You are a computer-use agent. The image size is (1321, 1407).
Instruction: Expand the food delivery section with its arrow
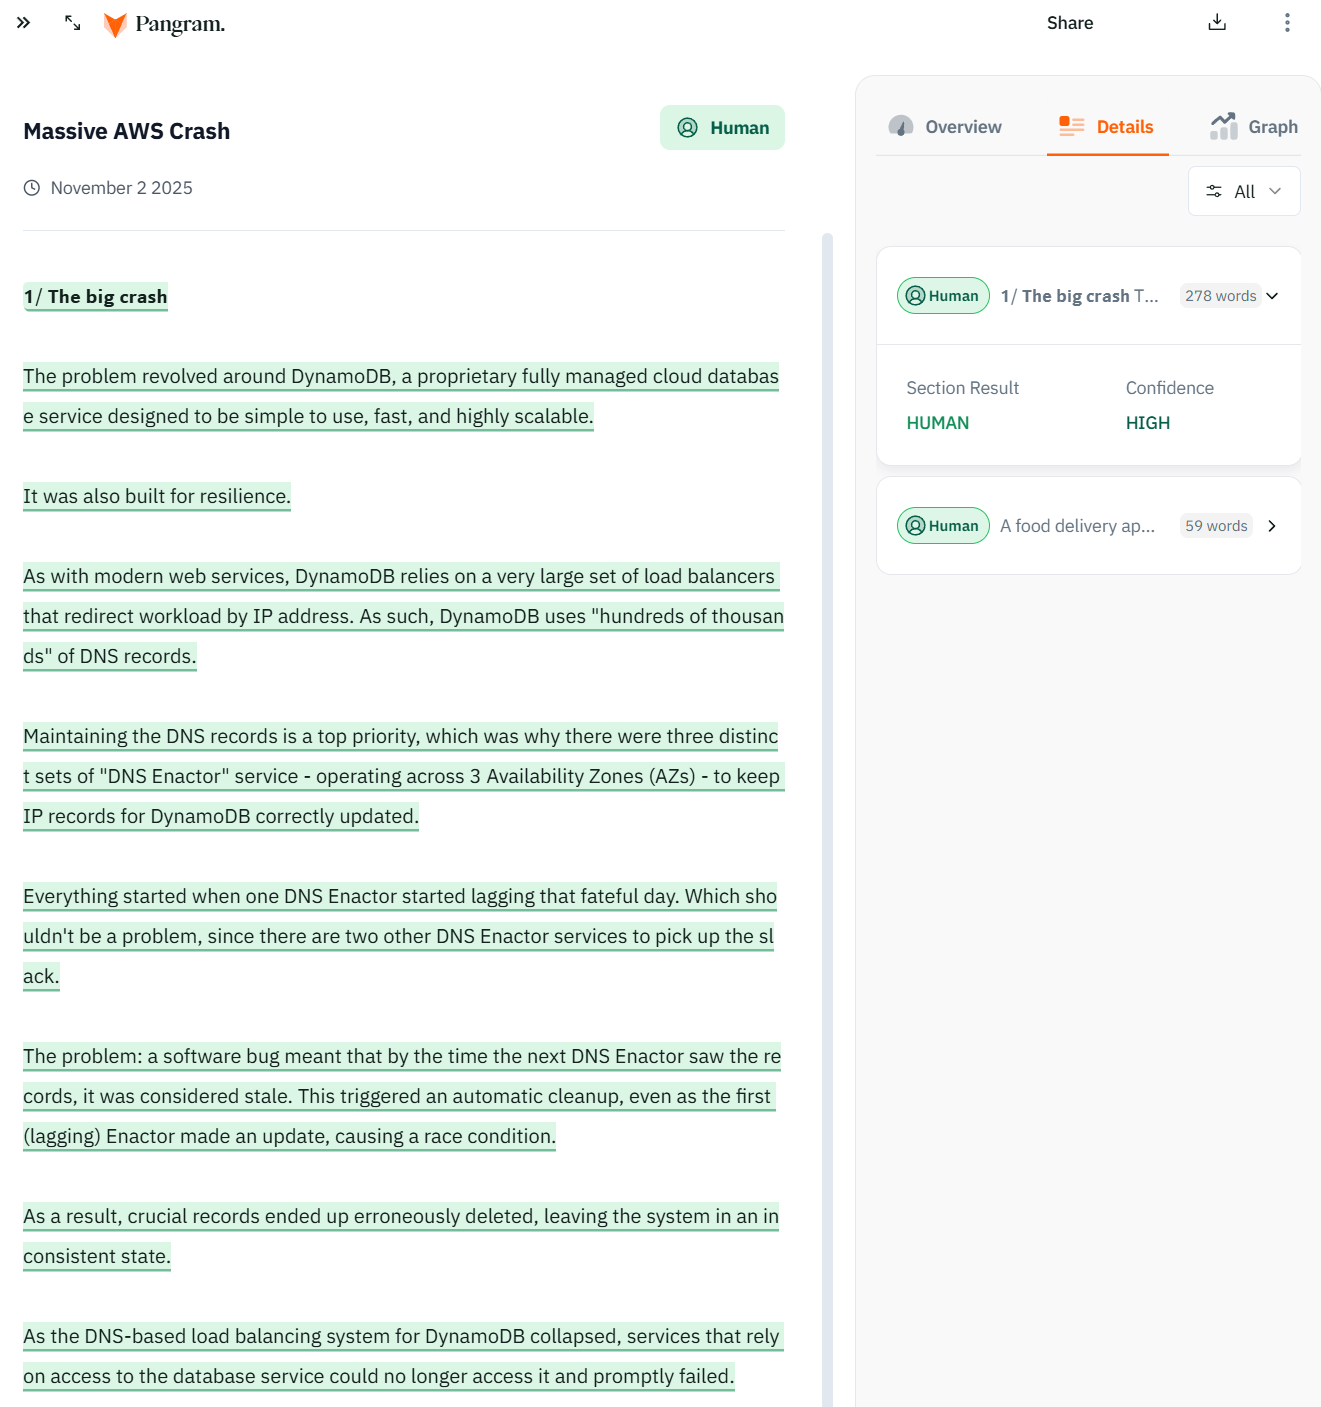(1272, 525)
